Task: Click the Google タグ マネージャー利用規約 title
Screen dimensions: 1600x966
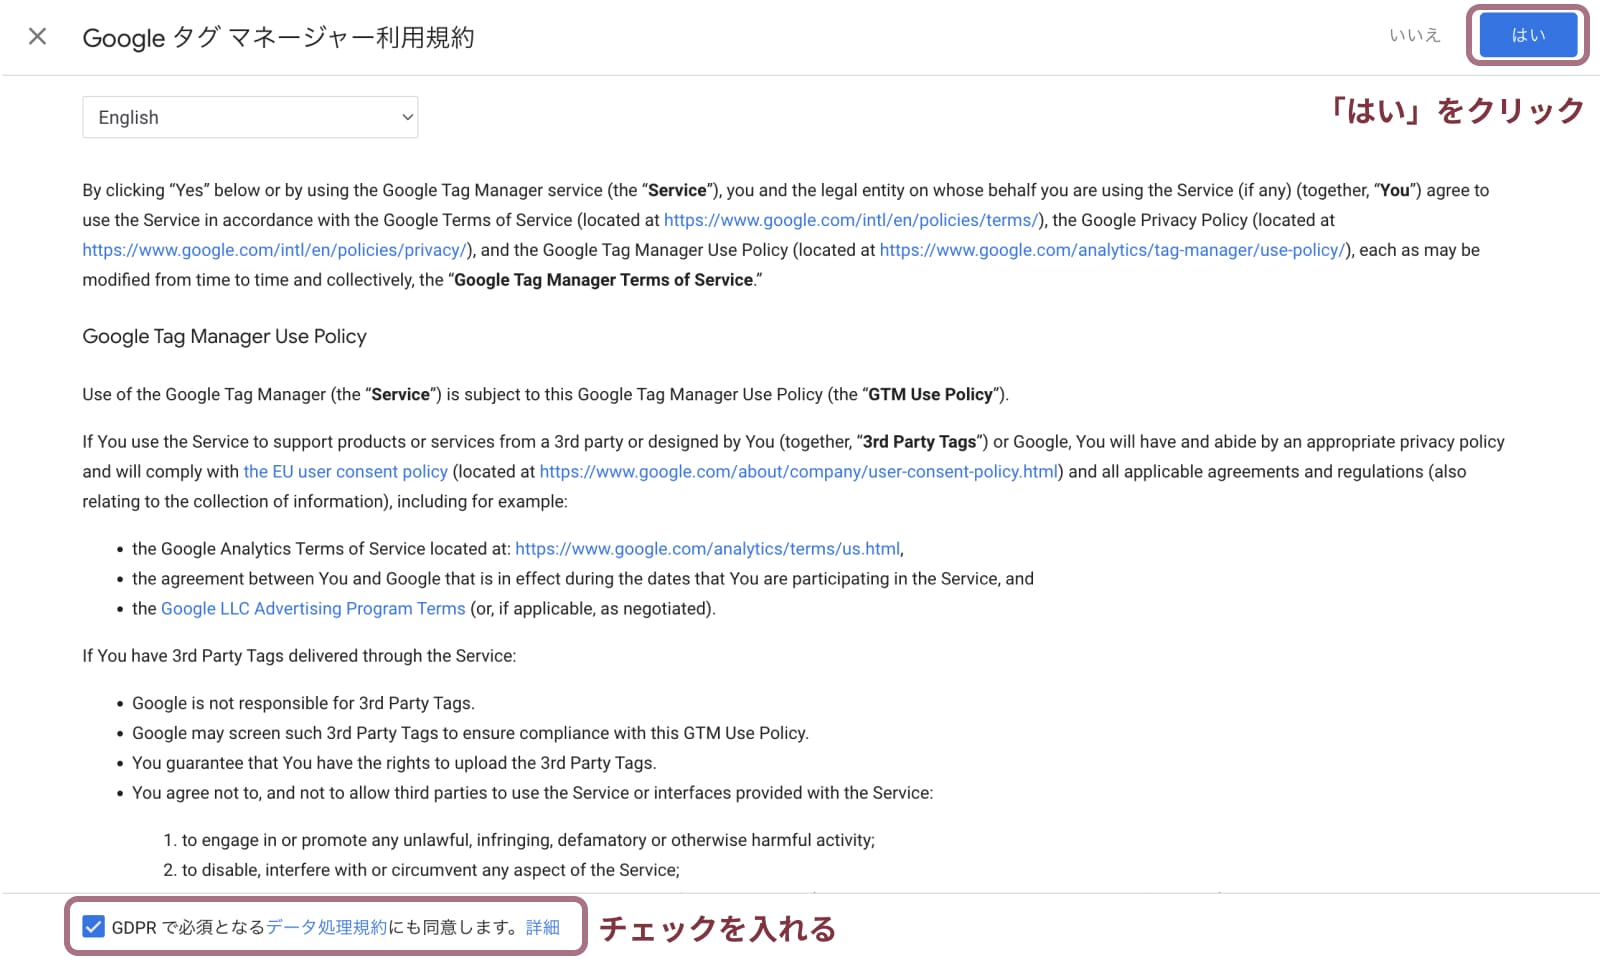Action: click(278, 38)
